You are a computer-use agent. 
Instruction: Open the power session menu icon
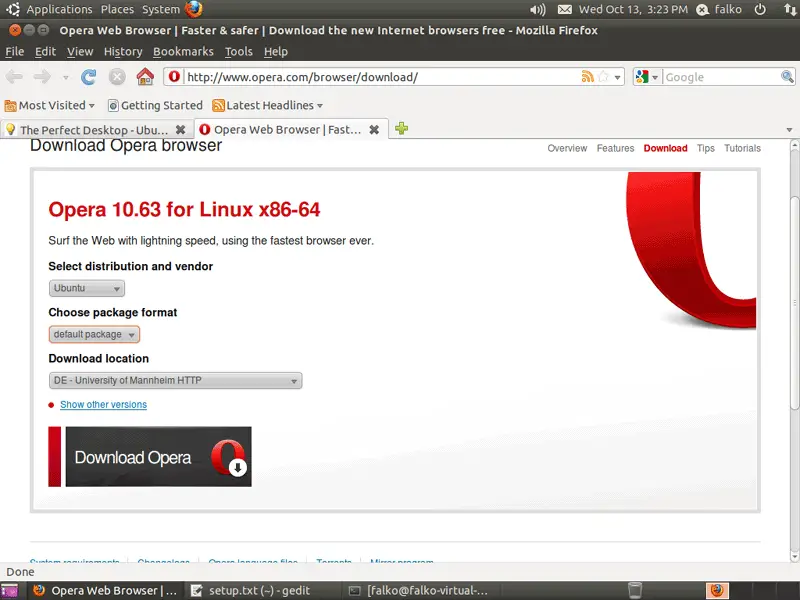coord(760,9)
